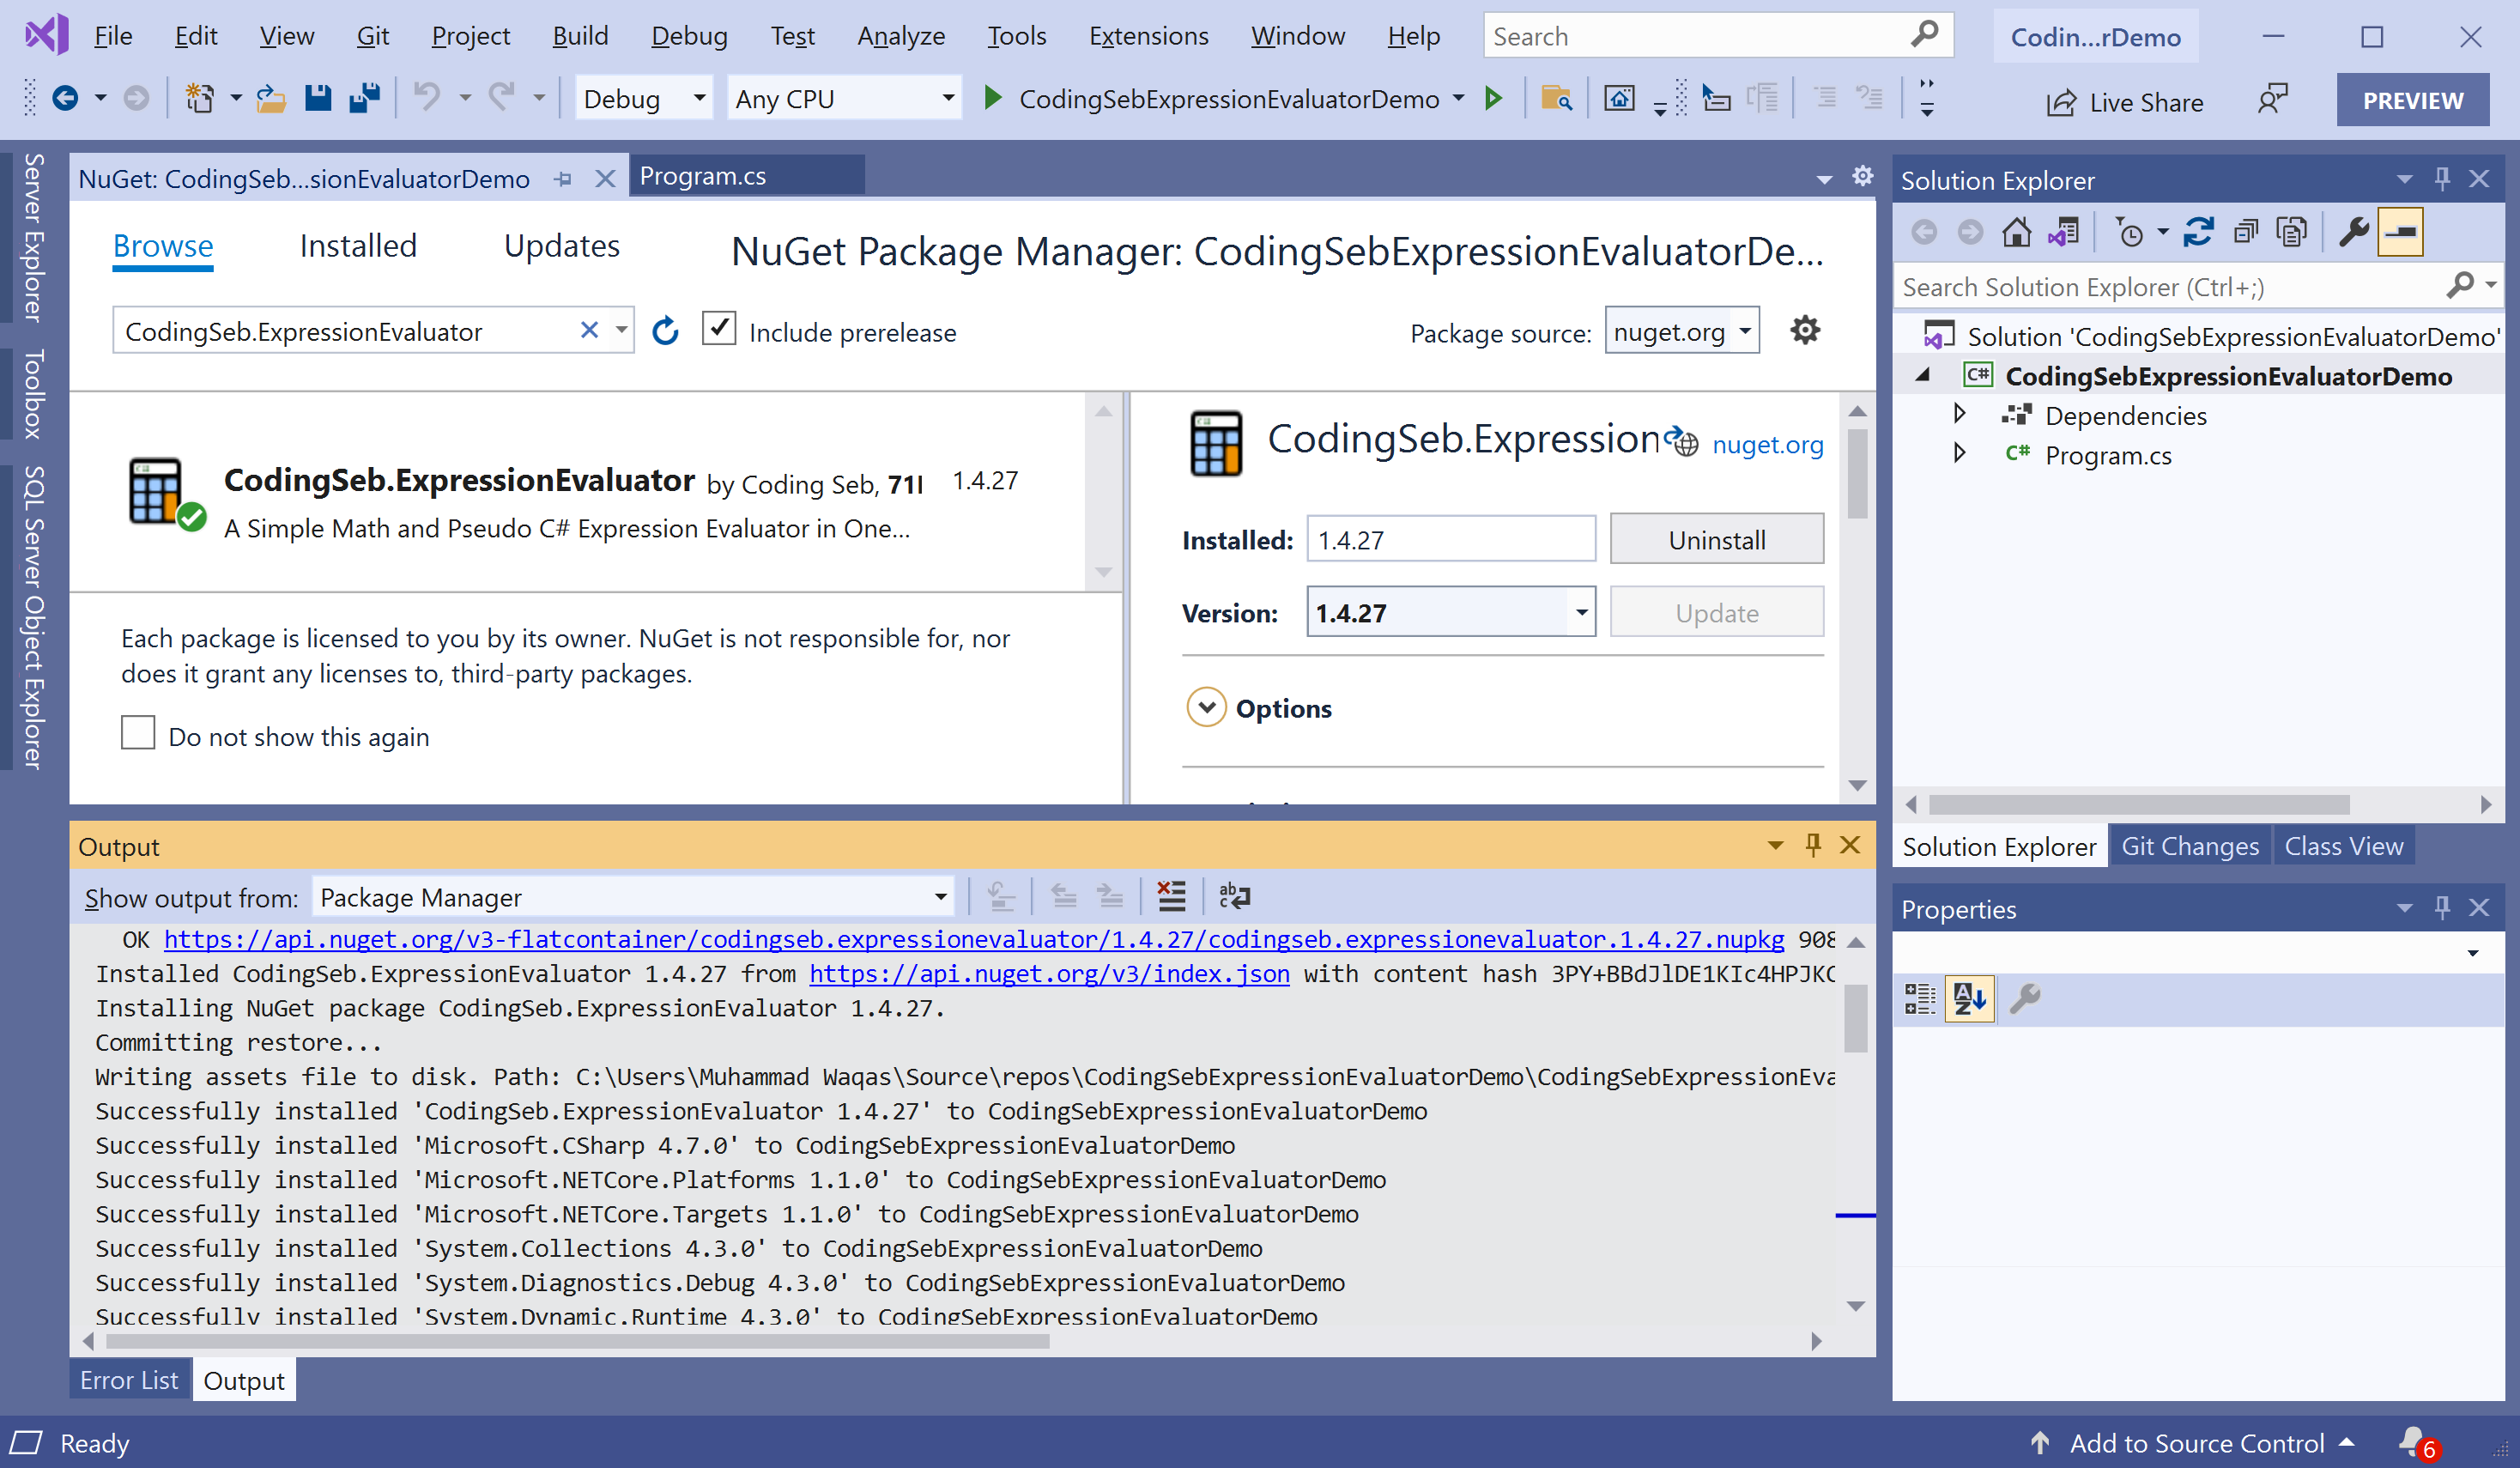The width and height of the screenshot is (2520, 1468).
Task: Click the NuGet package search field
Action: click(345, 331)
